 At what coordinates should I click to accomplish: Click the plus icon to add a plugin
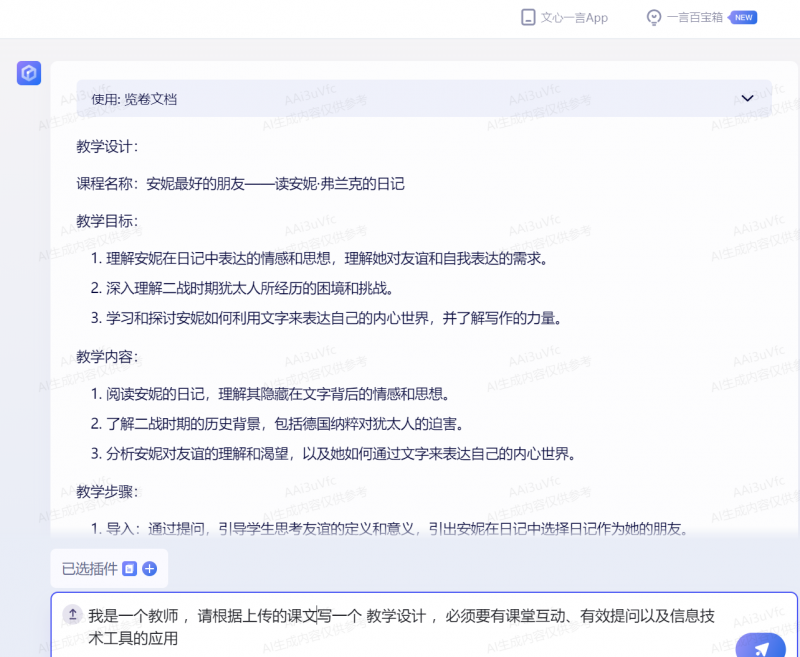click(149, 568)
